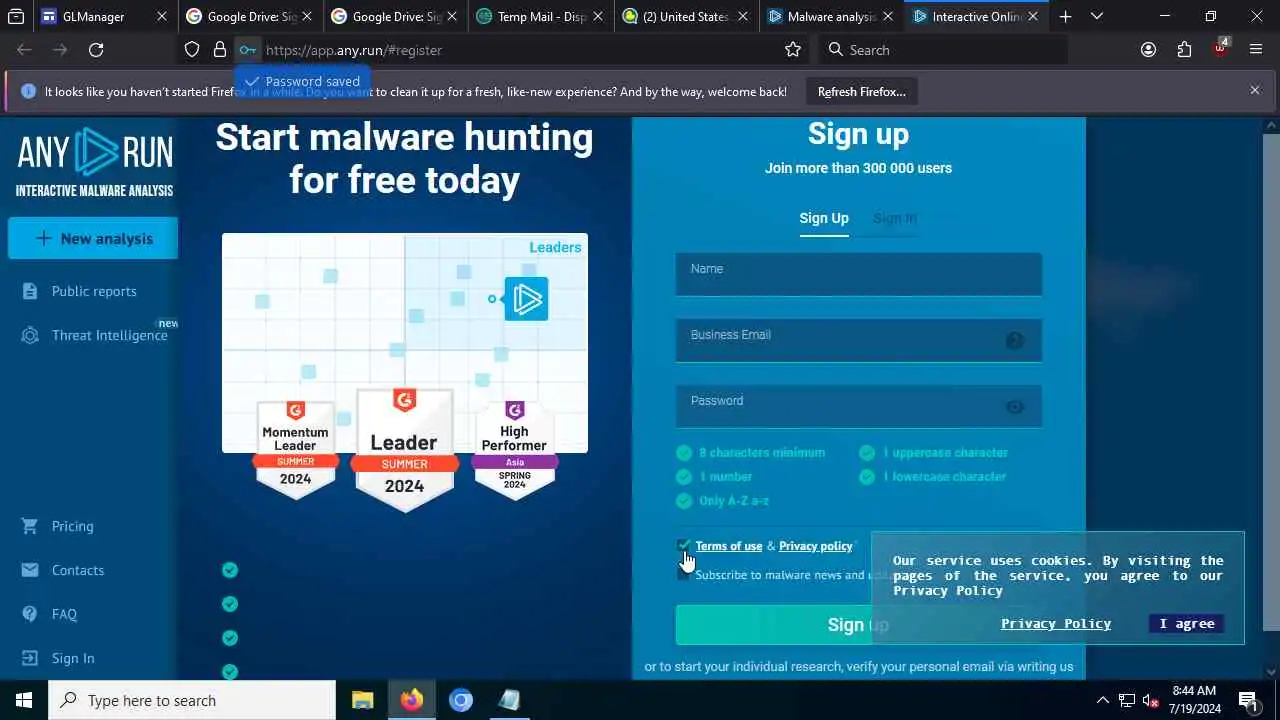Open the uBlock Origin extension icon

[1220, 48]
